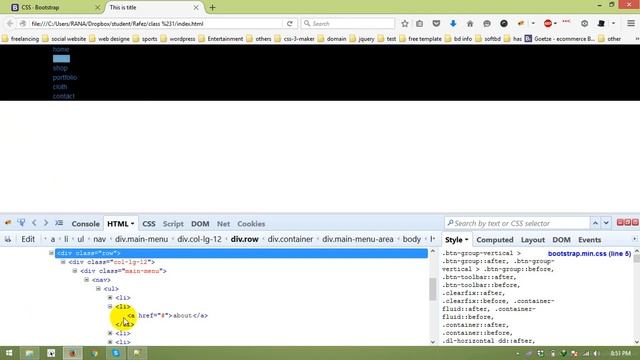Viewport: 640px width, 360px height.
Task: Open the downloads arrow icon
Action: (453, 24)
